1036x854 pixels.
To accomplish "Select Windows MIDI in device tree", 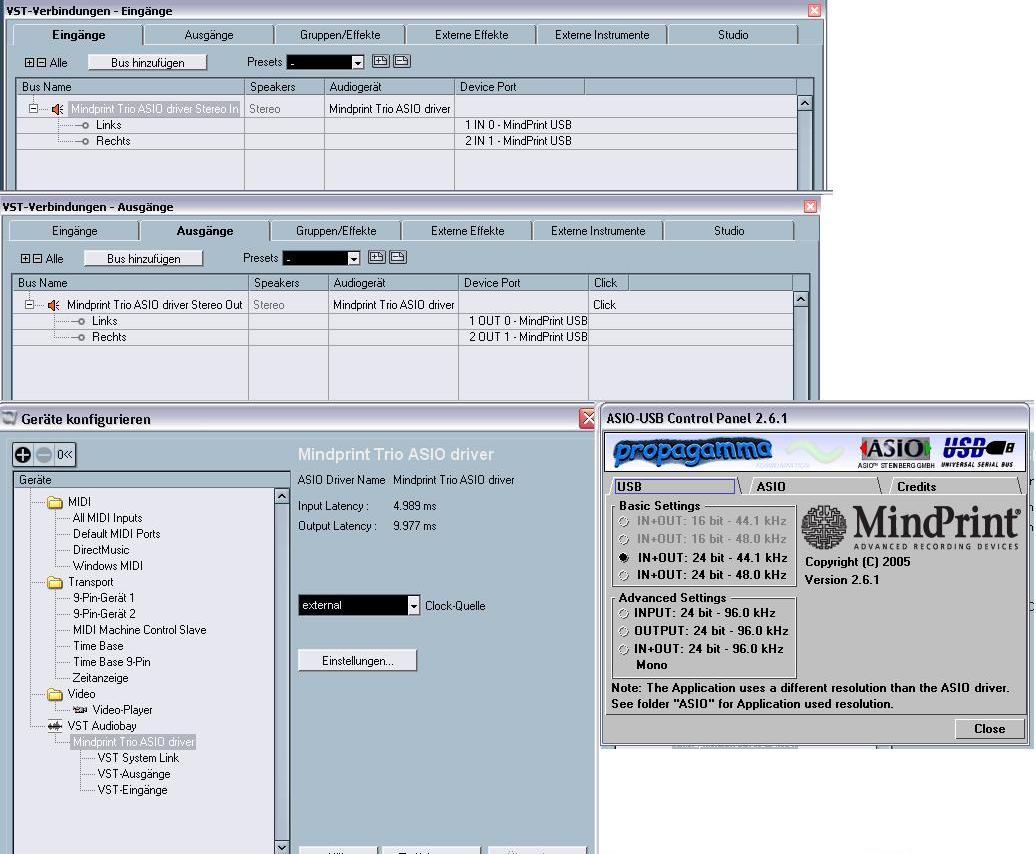I will pos(108,566).
